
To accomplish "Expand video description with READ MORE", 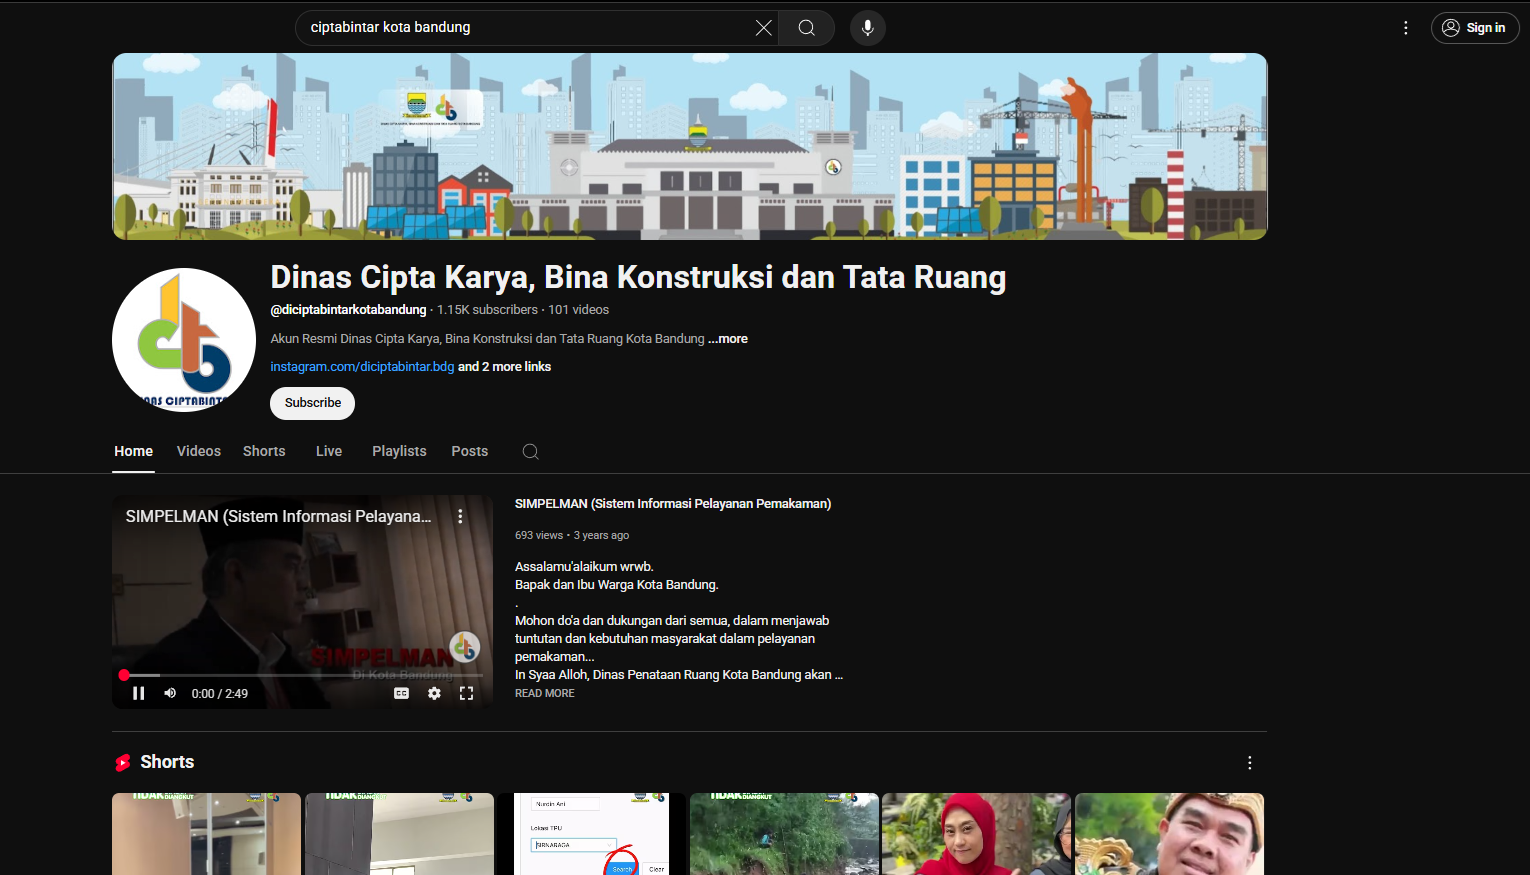I will point(545,693).
